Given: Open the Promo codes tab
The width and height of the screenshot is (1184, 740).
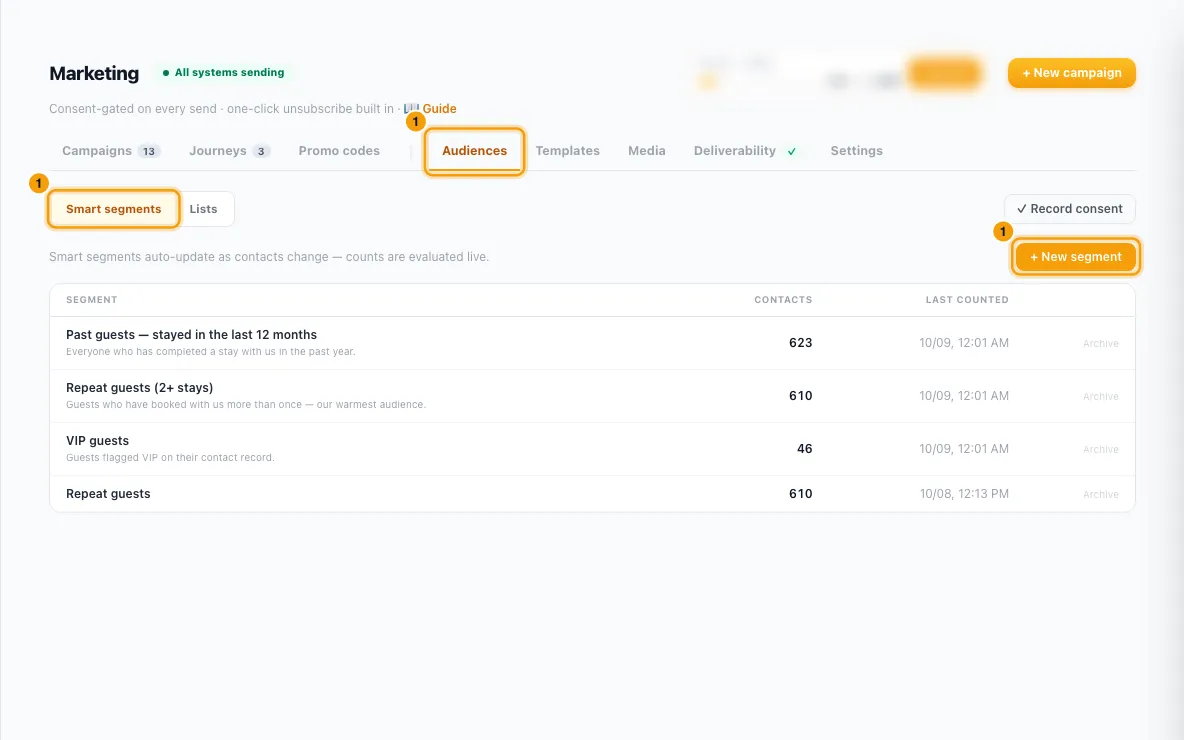Looking at the screenshot, I should [x=339, y=151].
